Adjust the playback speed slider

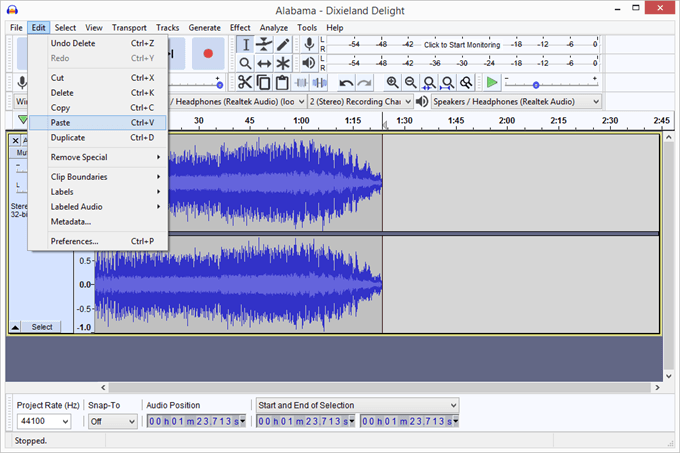536,84
